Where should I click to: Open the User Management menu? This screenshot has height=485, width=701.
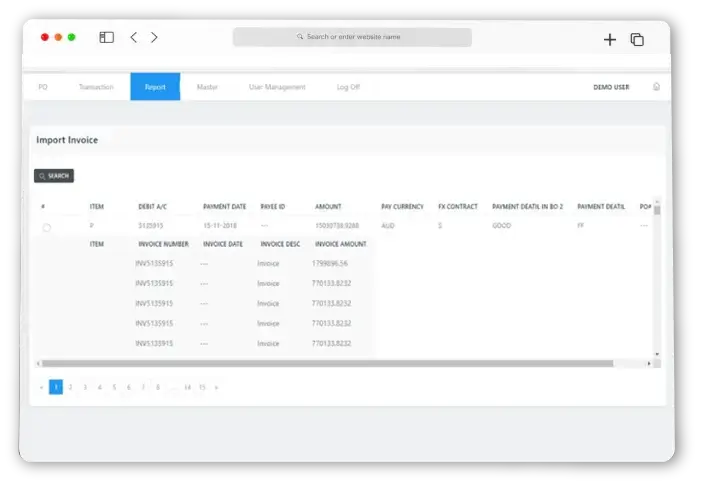click(x=277, y=87)
